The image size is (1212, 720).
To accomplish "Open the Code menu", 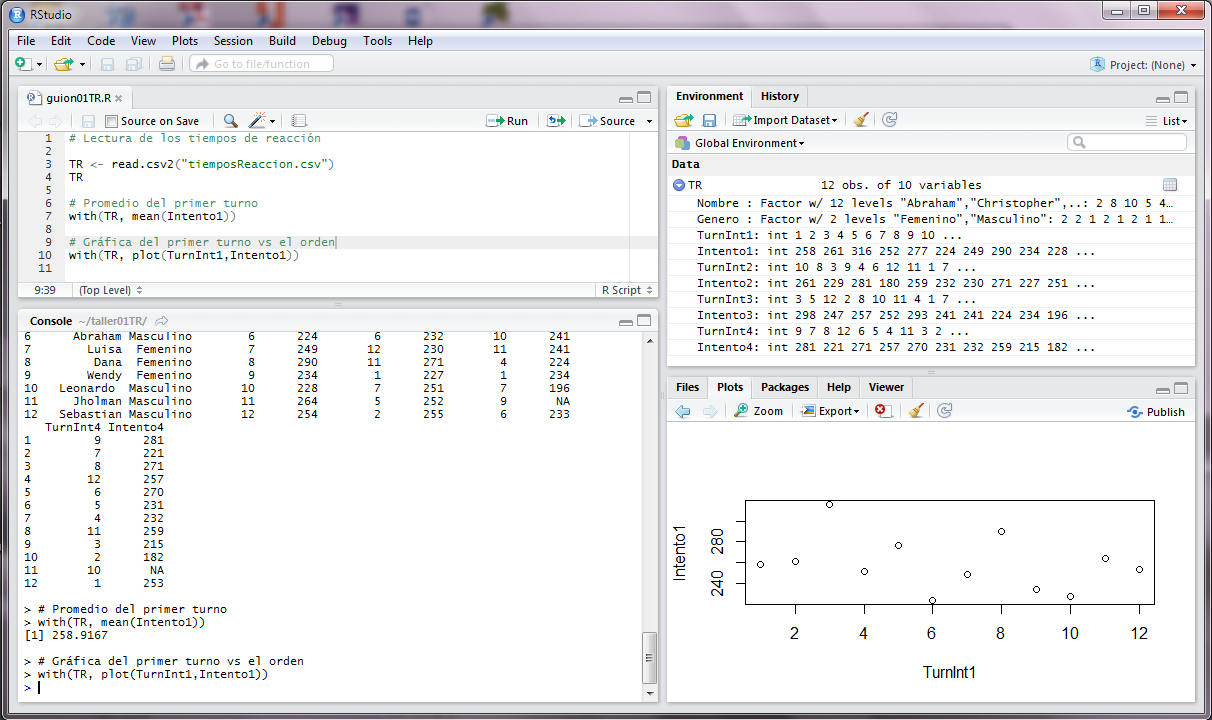I will (x=101, y=41).
